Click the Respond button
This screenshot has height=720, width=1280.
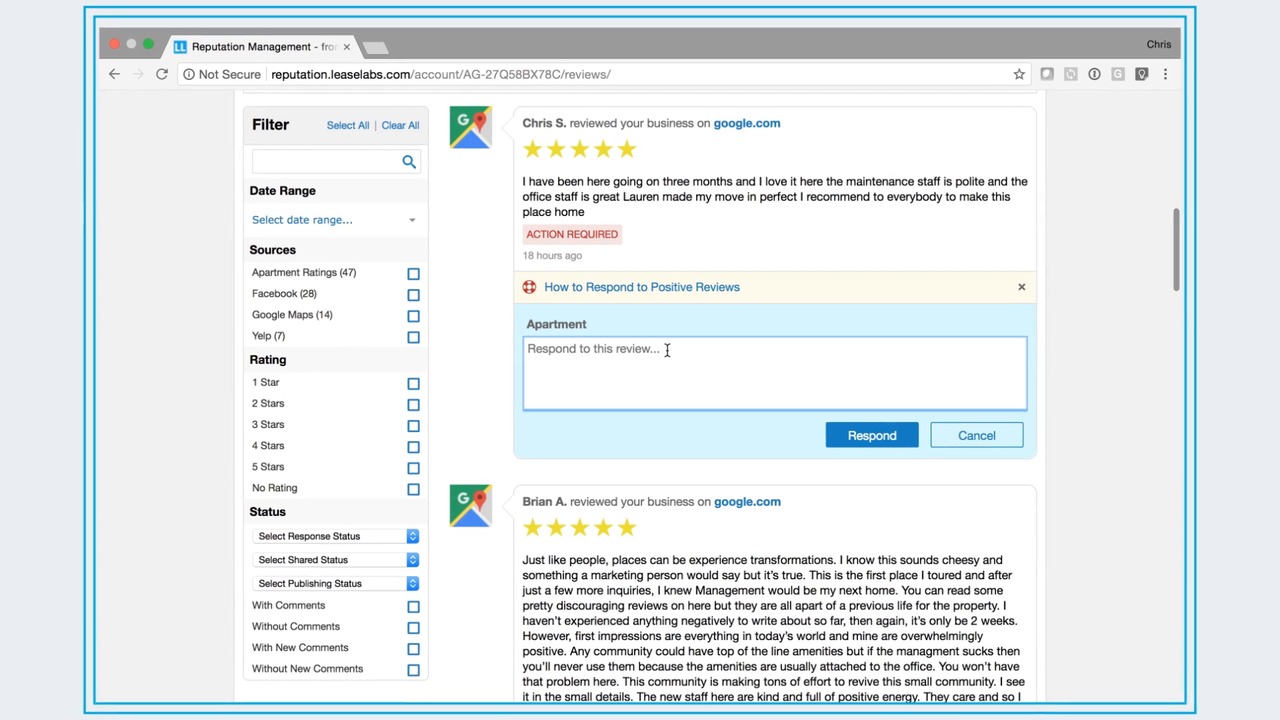[x=871, y=435]
